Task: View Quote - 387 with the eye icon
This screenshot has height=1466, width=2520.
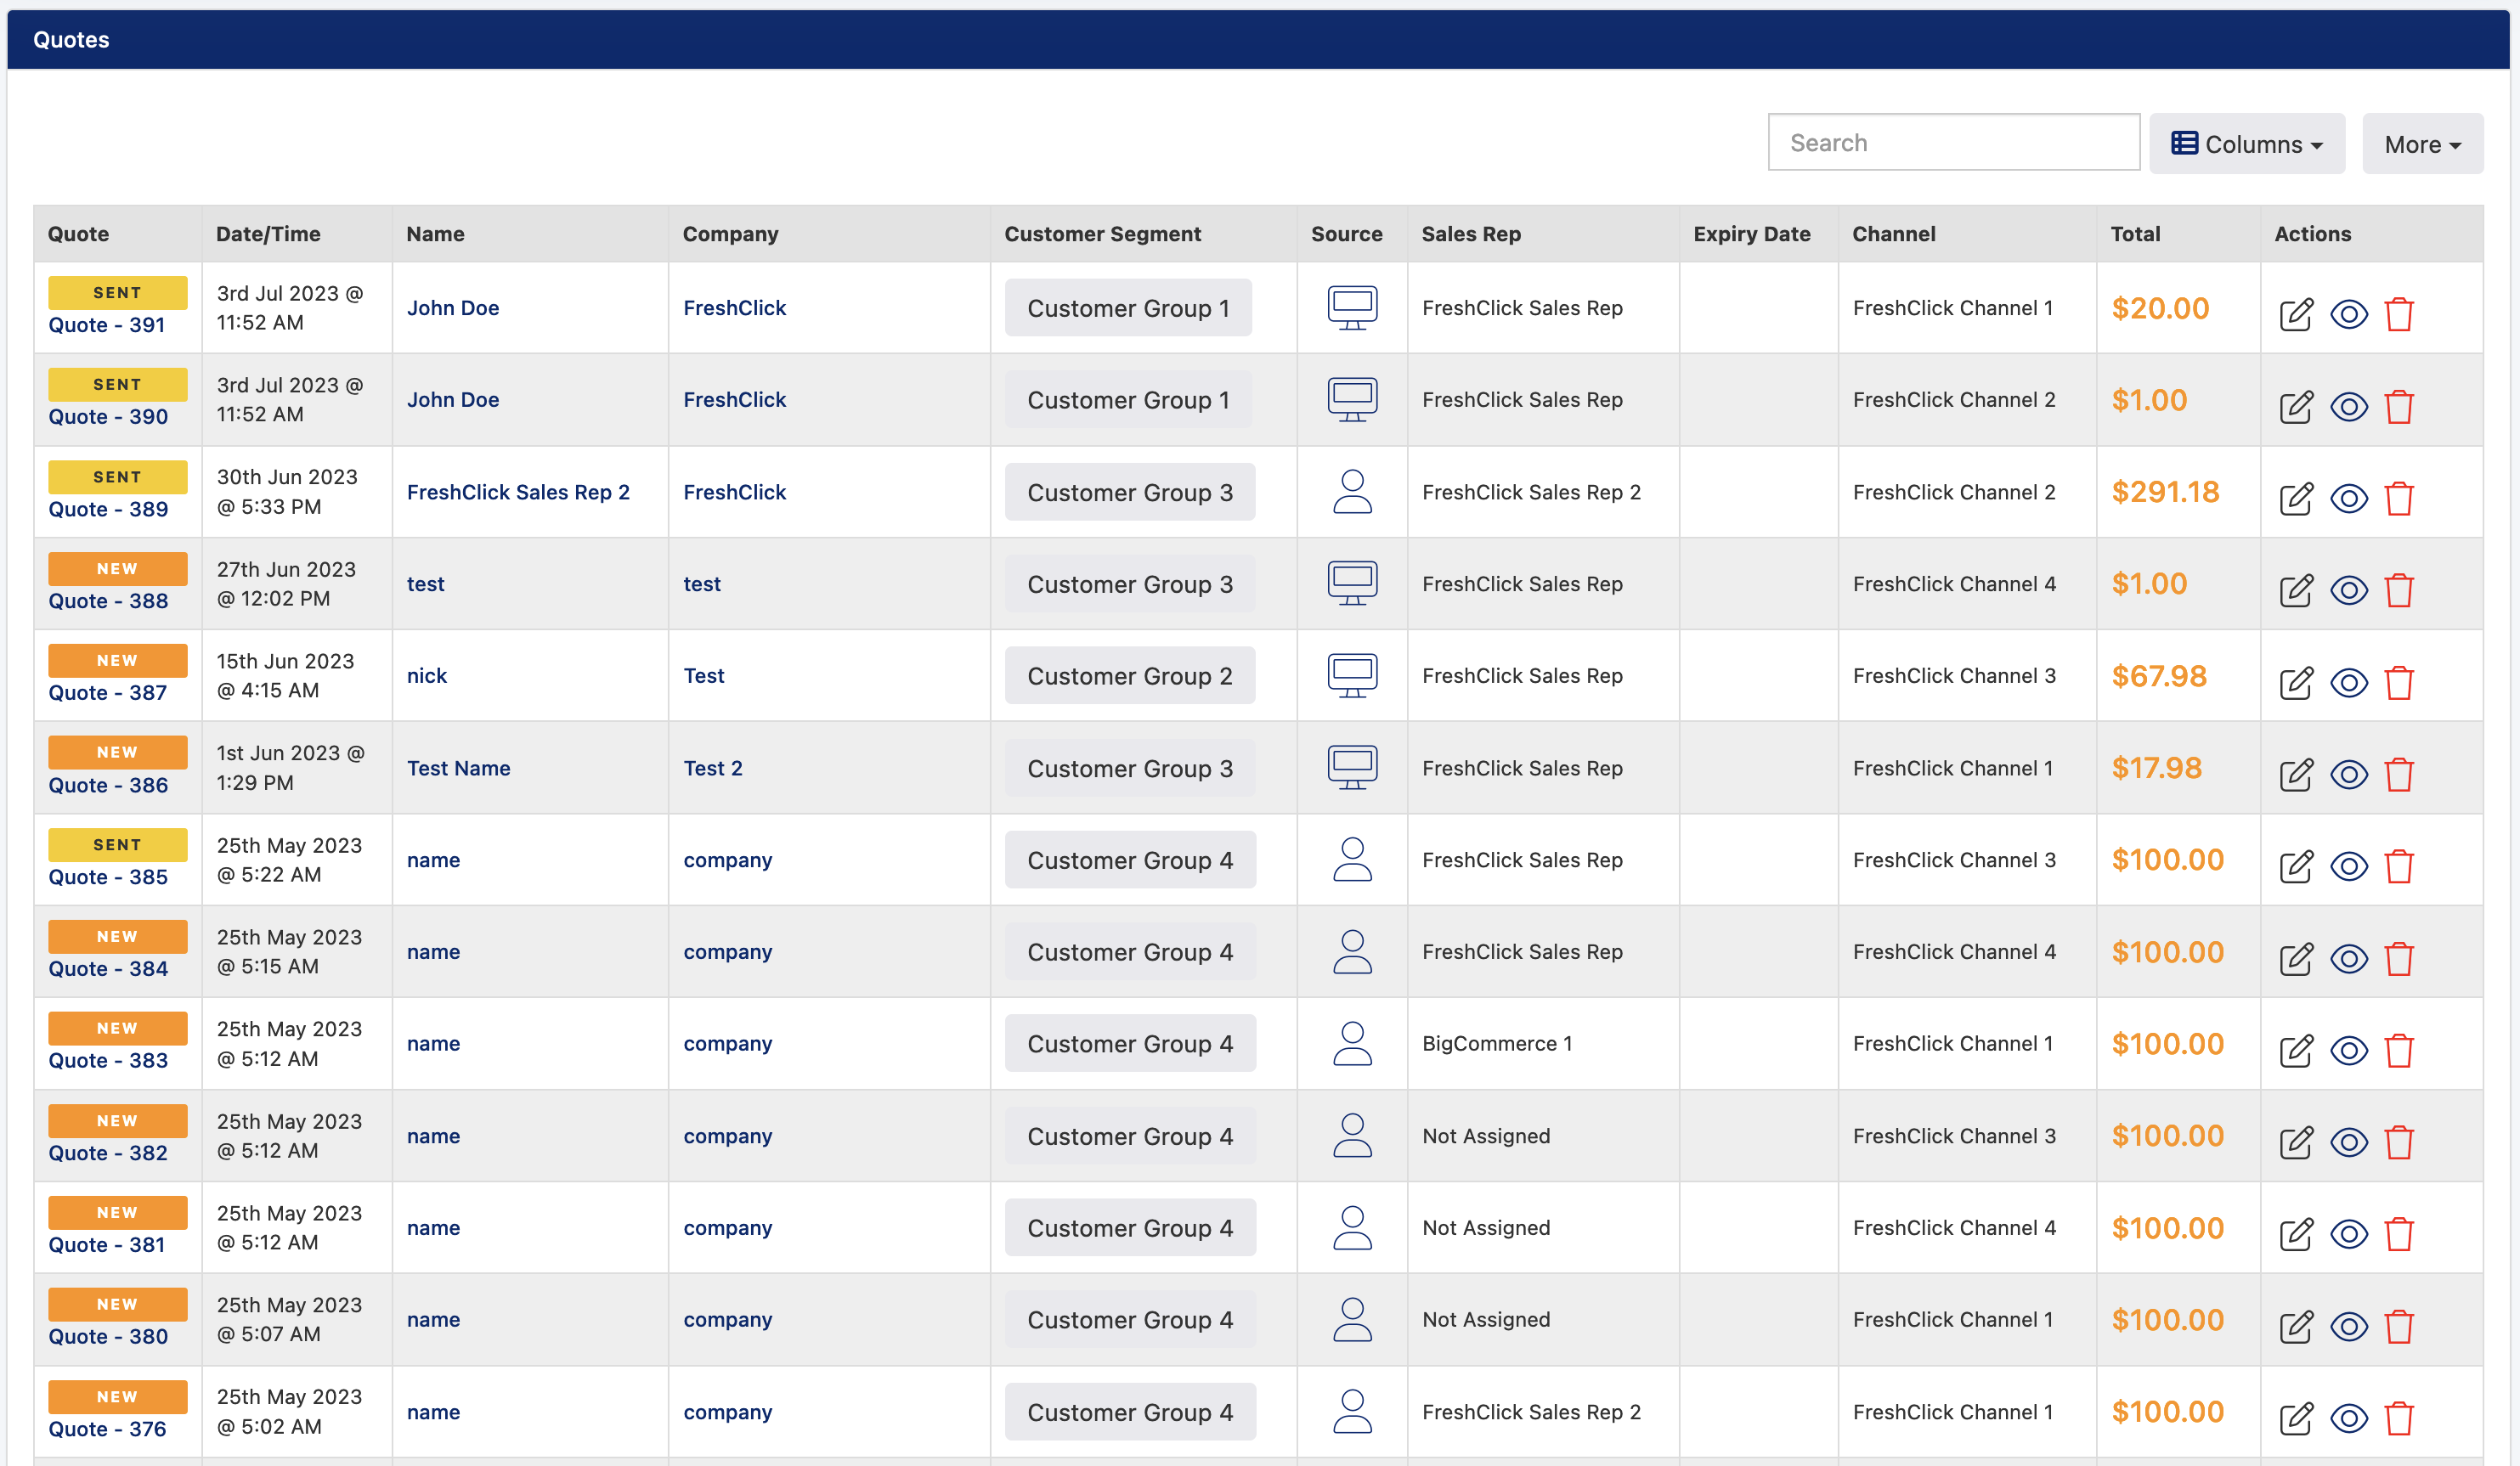Action: click(x=2349, y=682)
